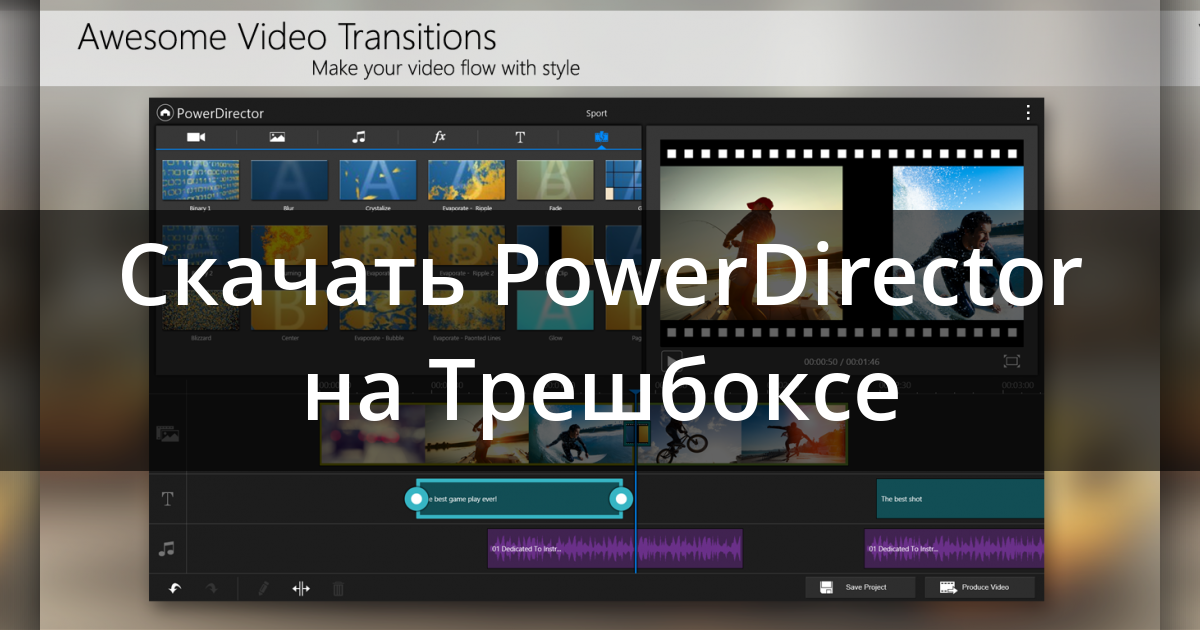Choose the Blur transition thumbnail
The width and height of the screenshot is (1200, 630).
point(289,181)
